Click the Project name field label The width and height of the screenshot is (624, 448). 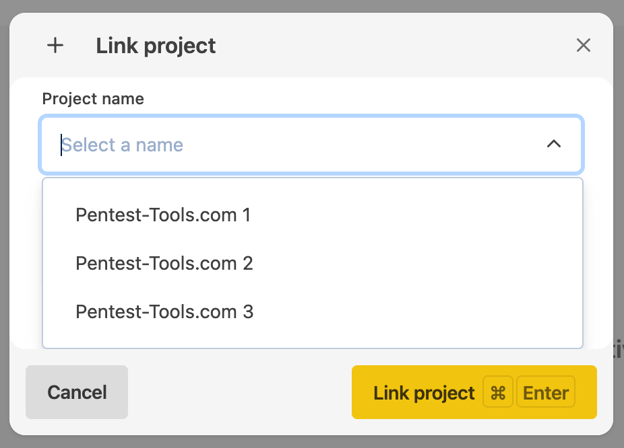click(93, 99)
